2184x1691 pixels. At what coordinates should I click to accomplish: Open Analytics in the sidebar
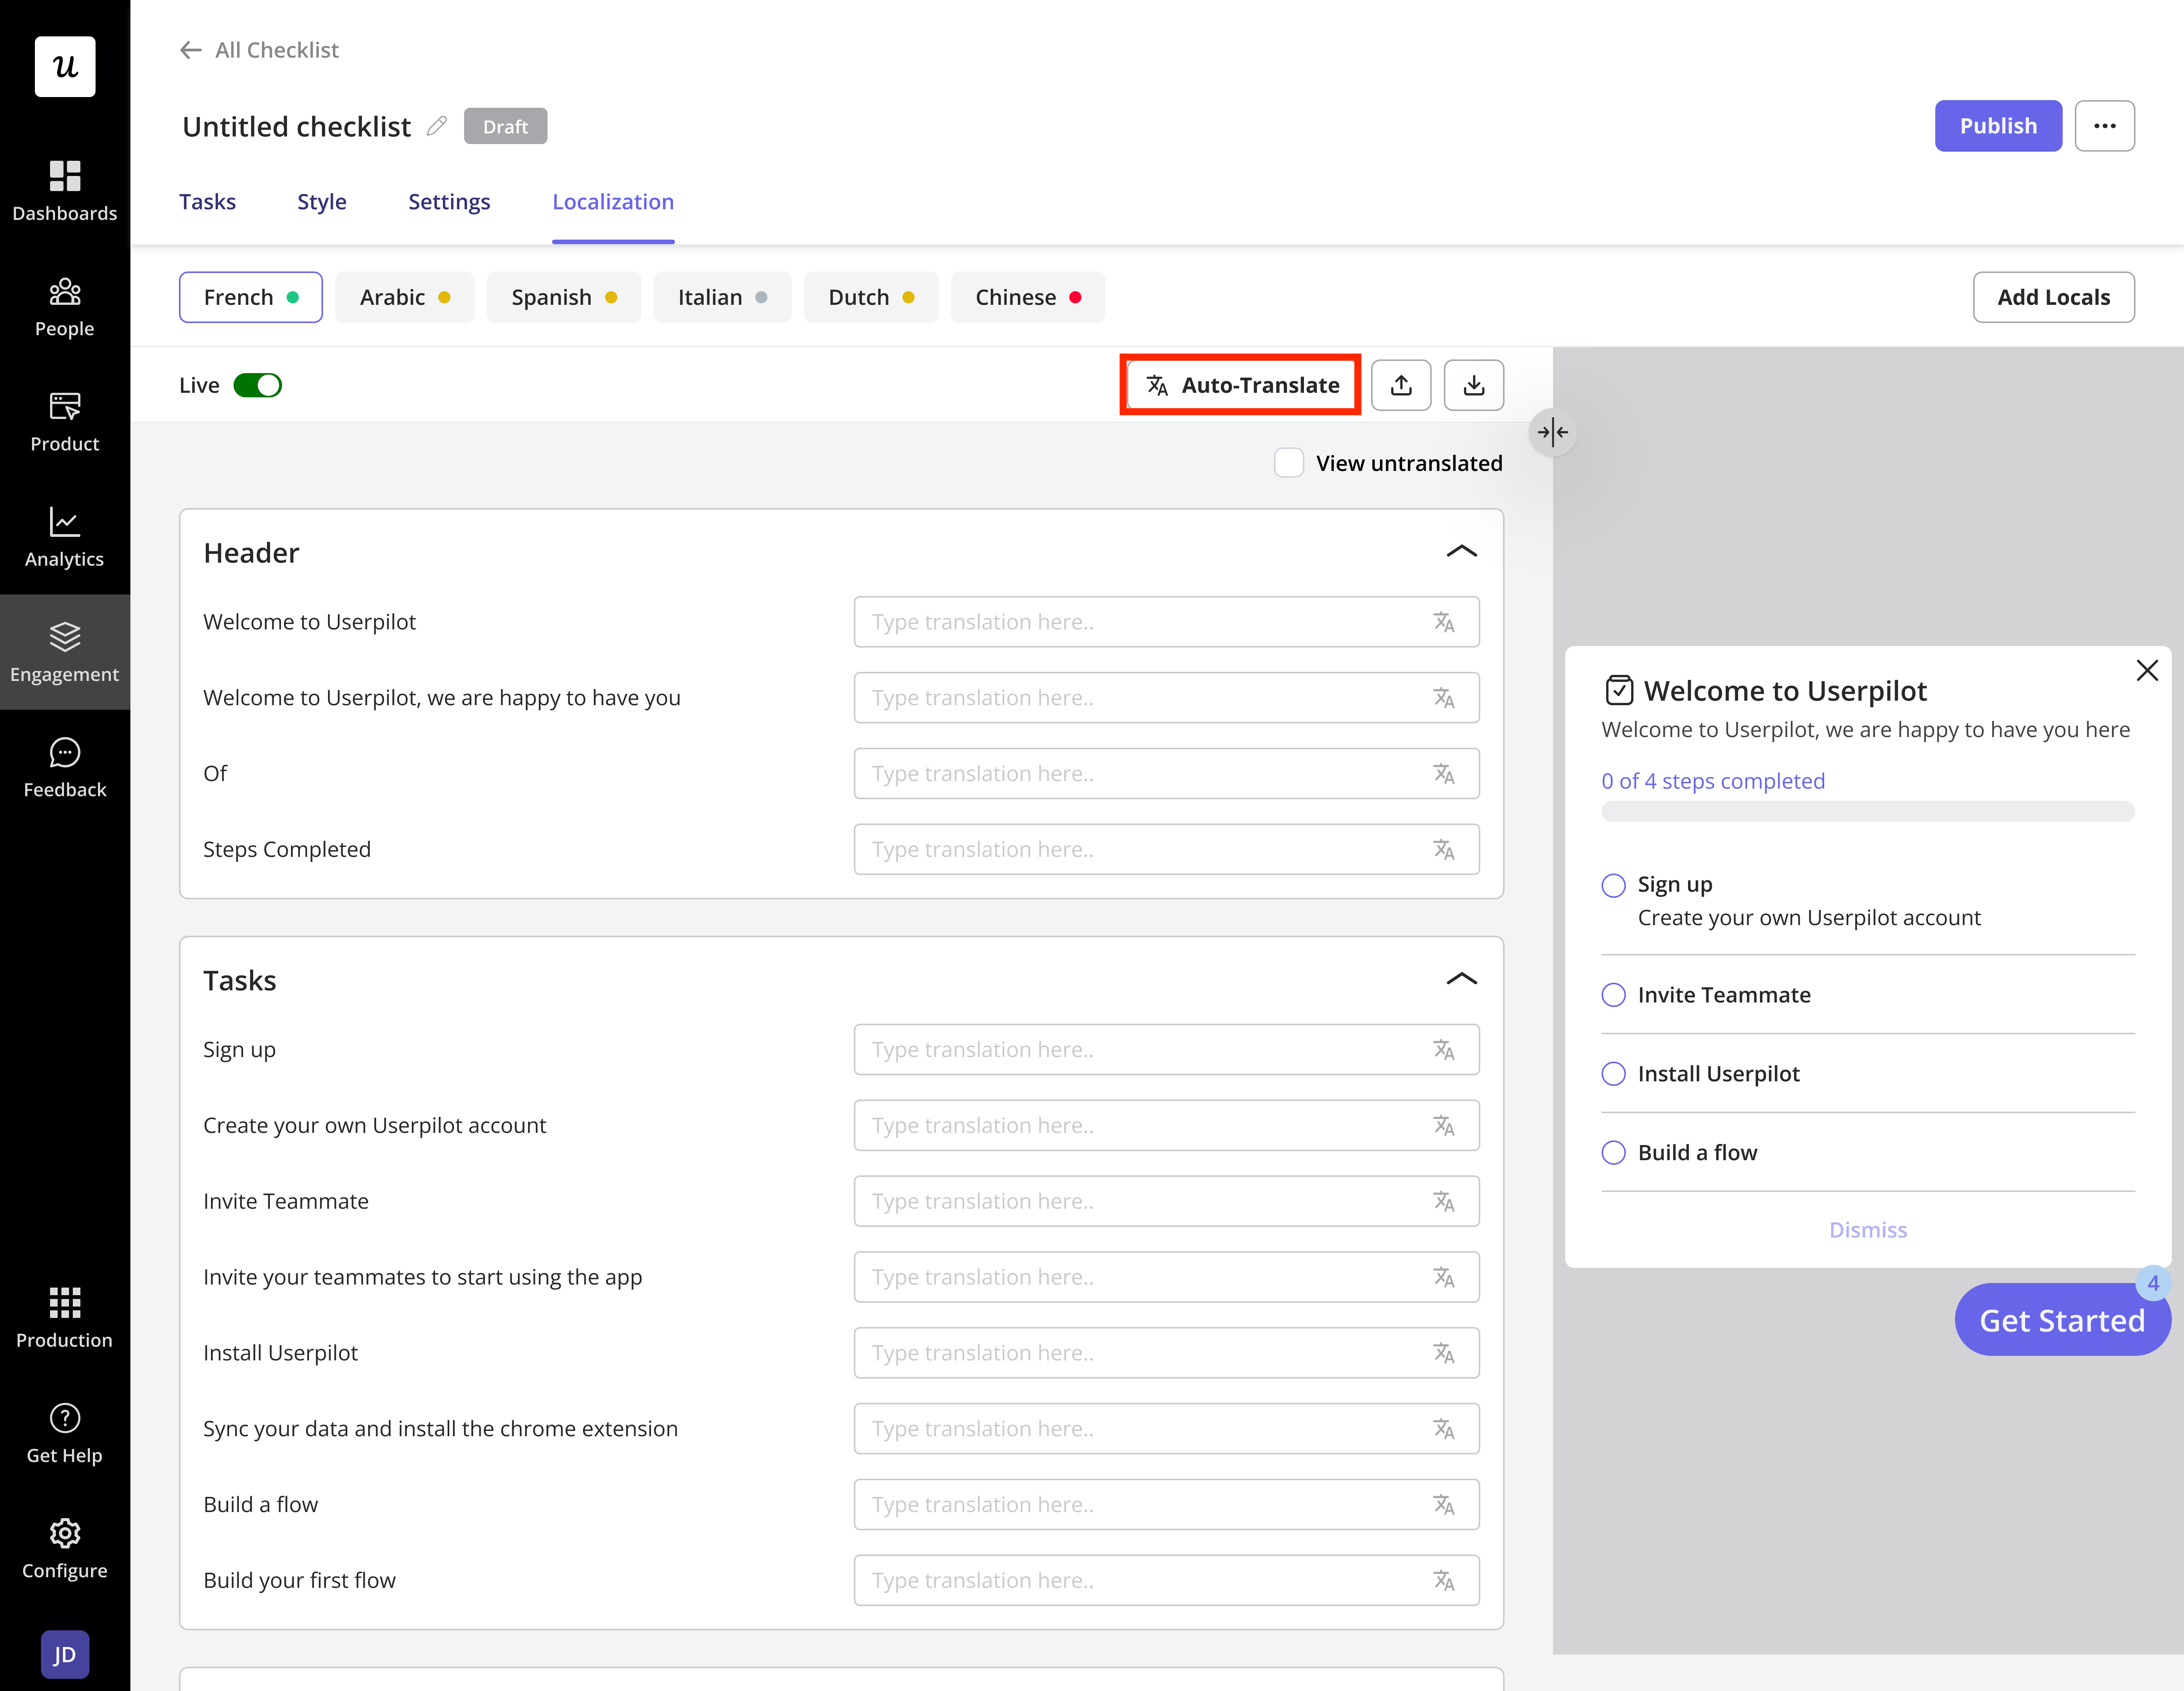point(65,537)
